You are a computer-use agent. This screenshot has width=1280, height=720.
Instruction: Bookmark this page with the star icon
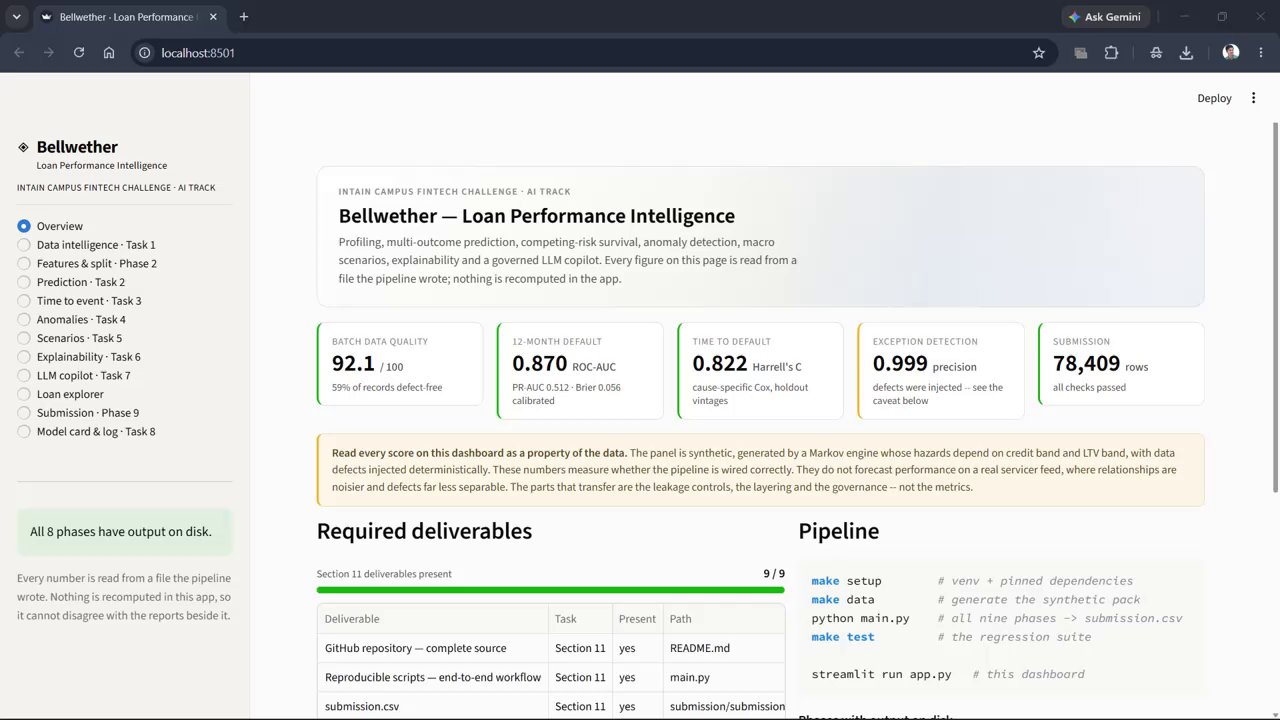pos(1039,53)
